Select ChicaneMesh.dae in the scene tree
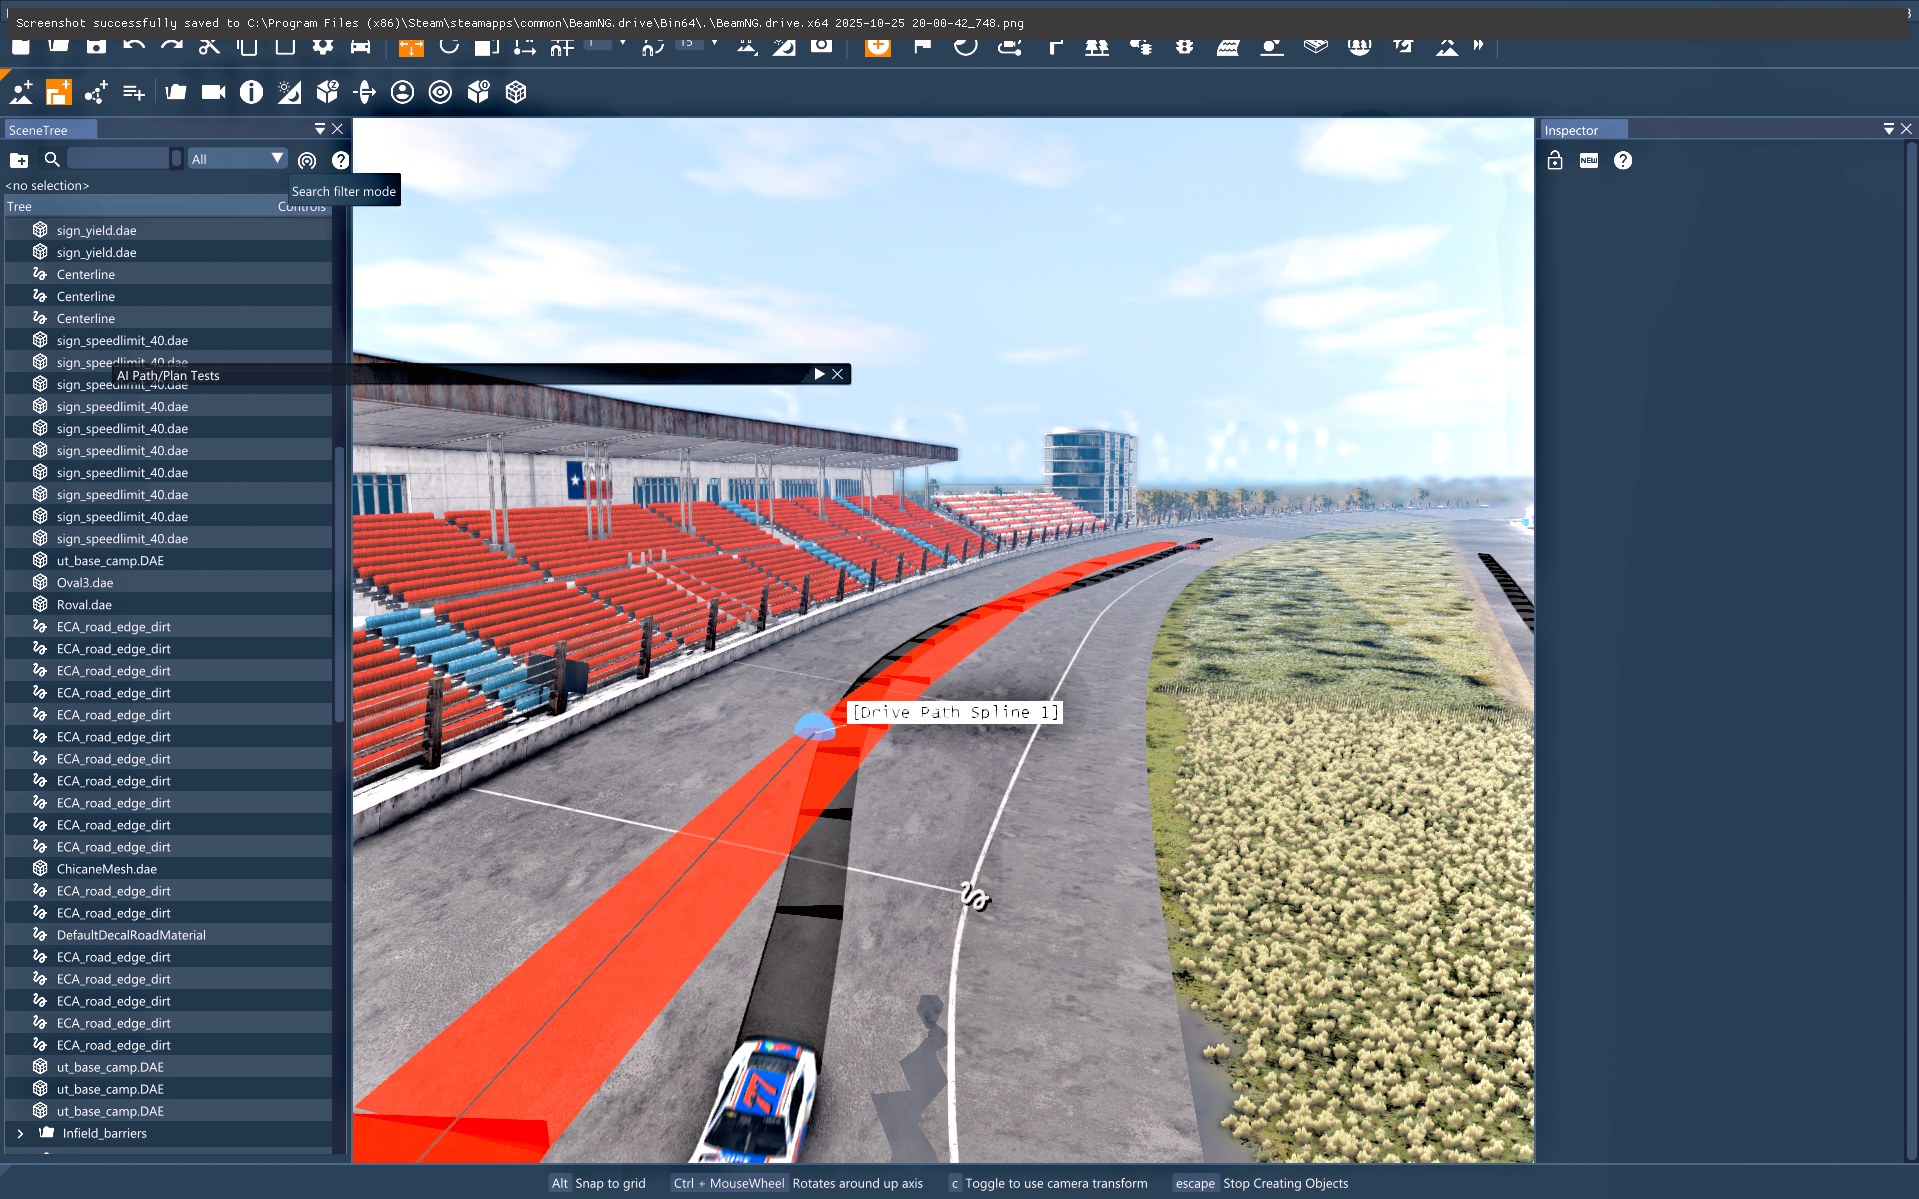 click(x=168, y=869)
